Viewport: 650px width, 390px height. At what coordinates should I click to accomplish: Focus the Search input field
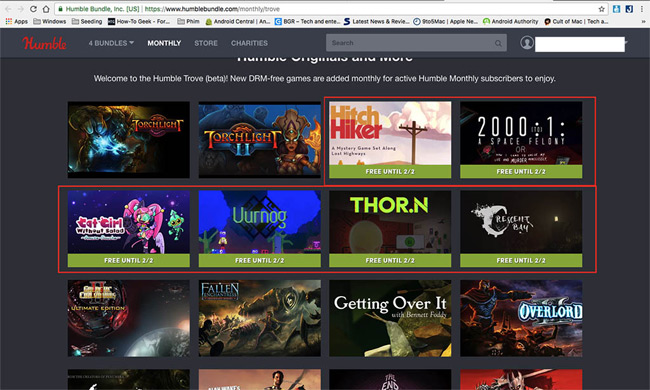point(416,43)
